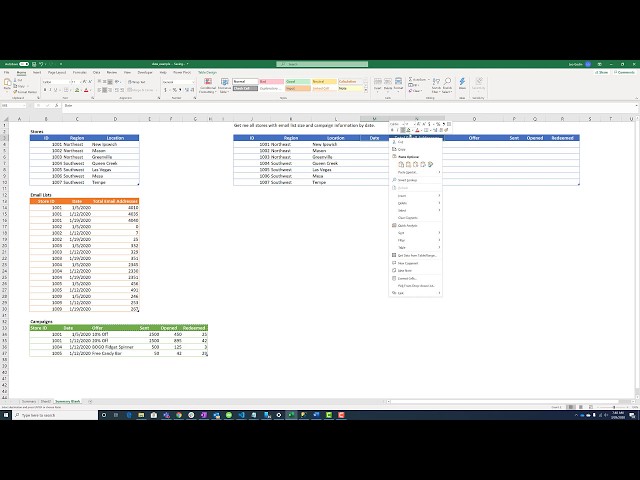
Task: Click the Save icon in the title bar
Action: click(34, 64)
